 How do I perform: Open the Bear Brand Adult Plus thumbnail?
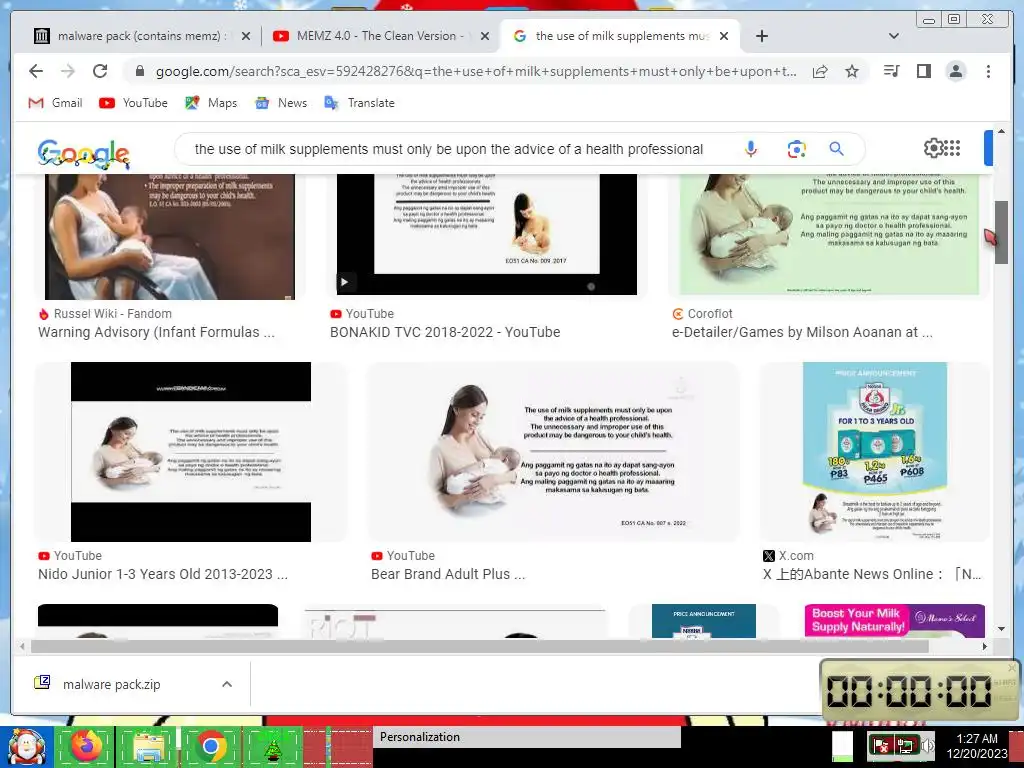(x=554, y=451)
